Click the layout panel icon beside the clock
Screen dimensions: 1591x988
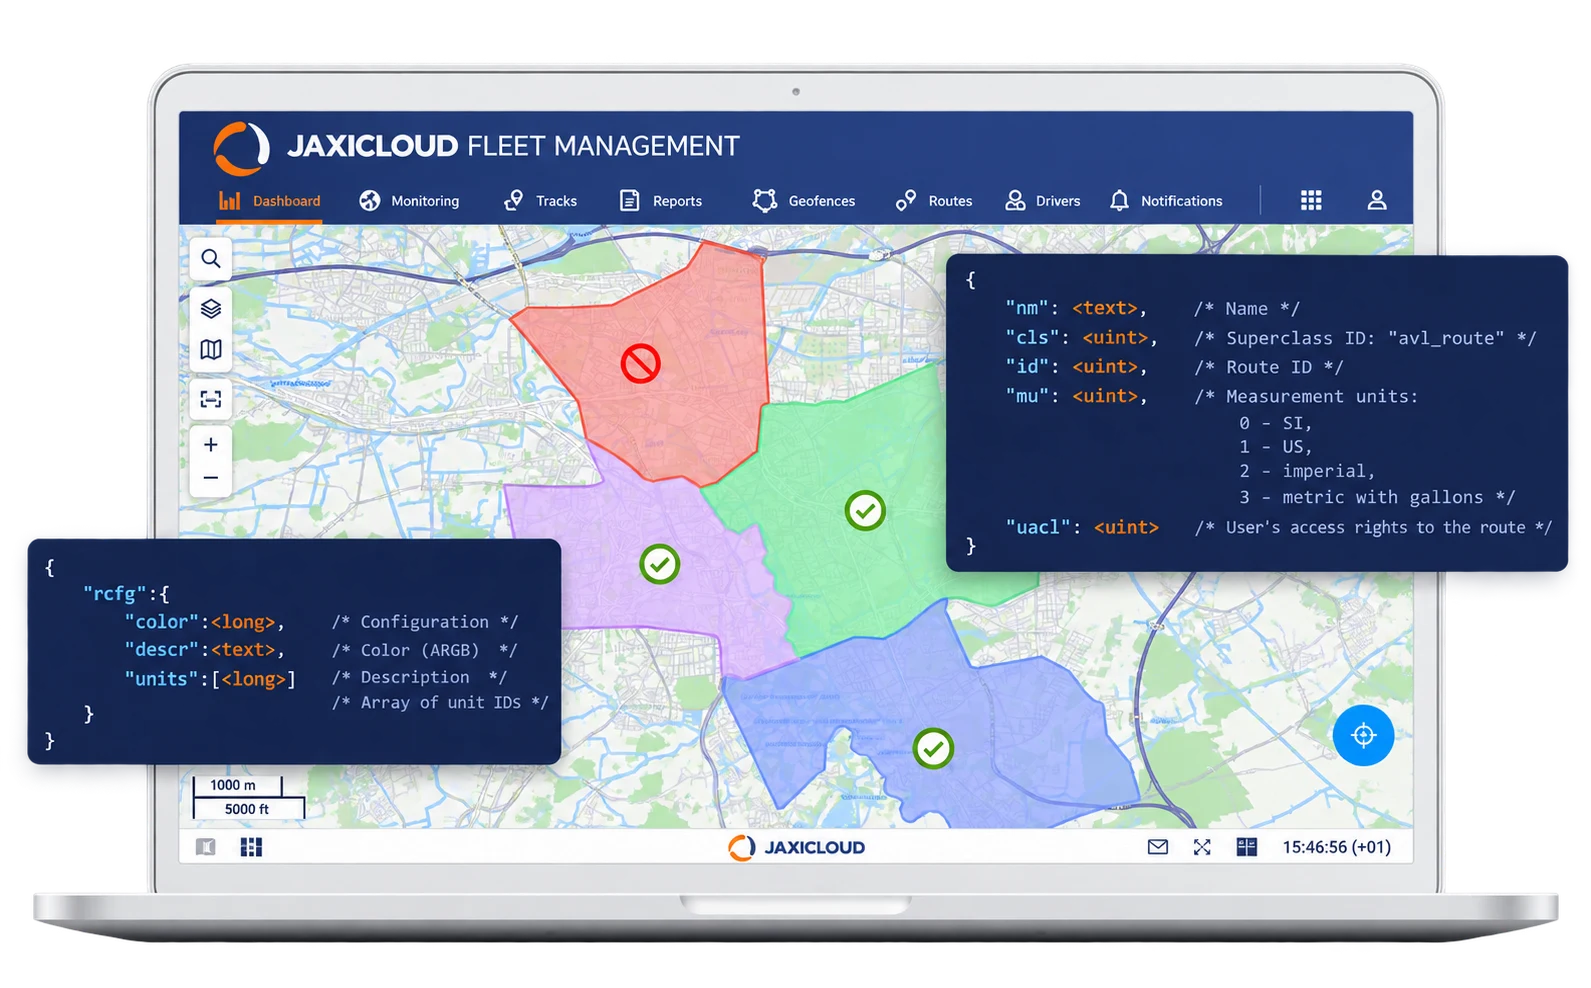coord(1246,847)
